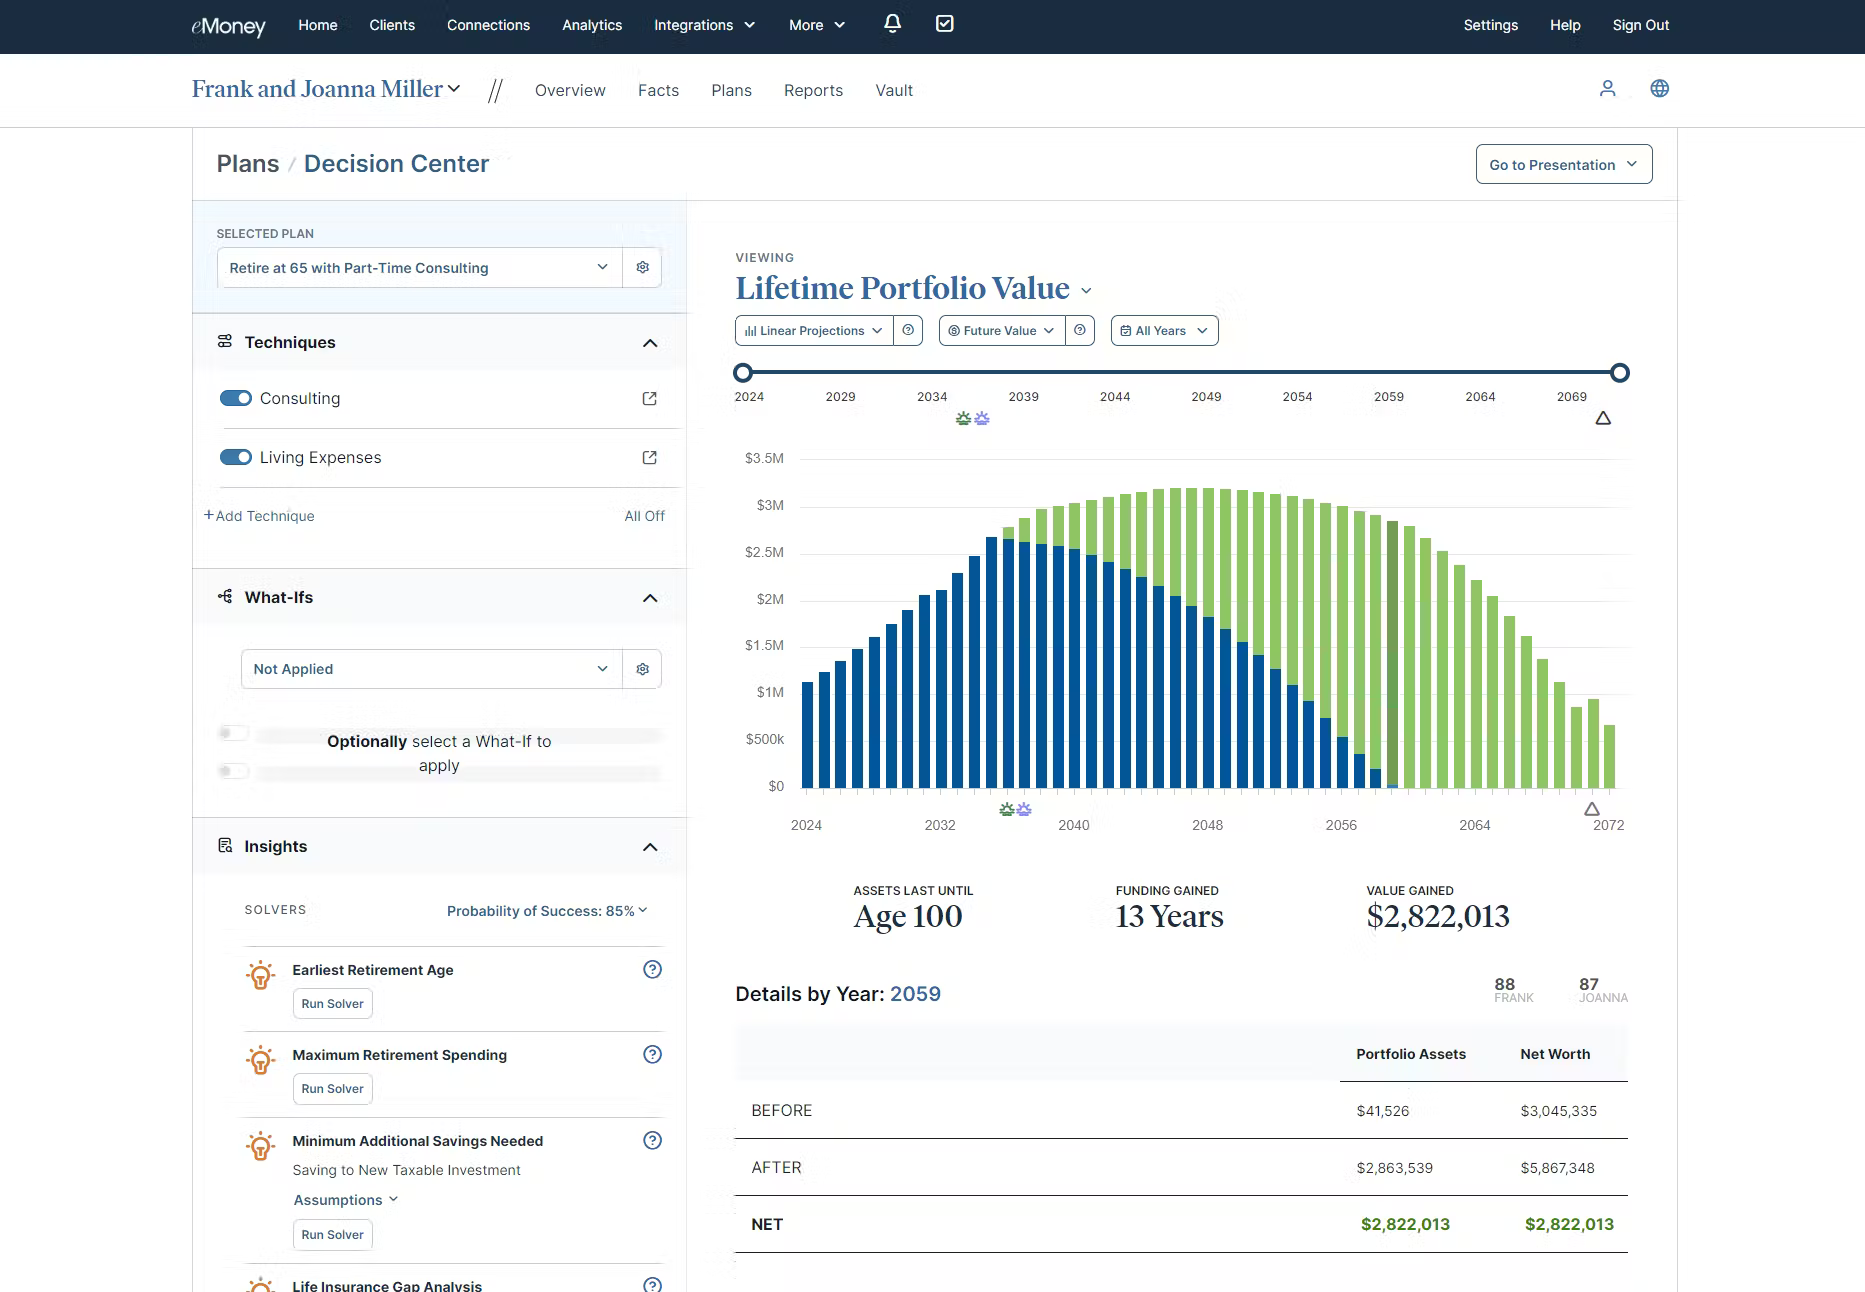
Task: Open the Analytics menu in the top bar
Action: [592, 25]
